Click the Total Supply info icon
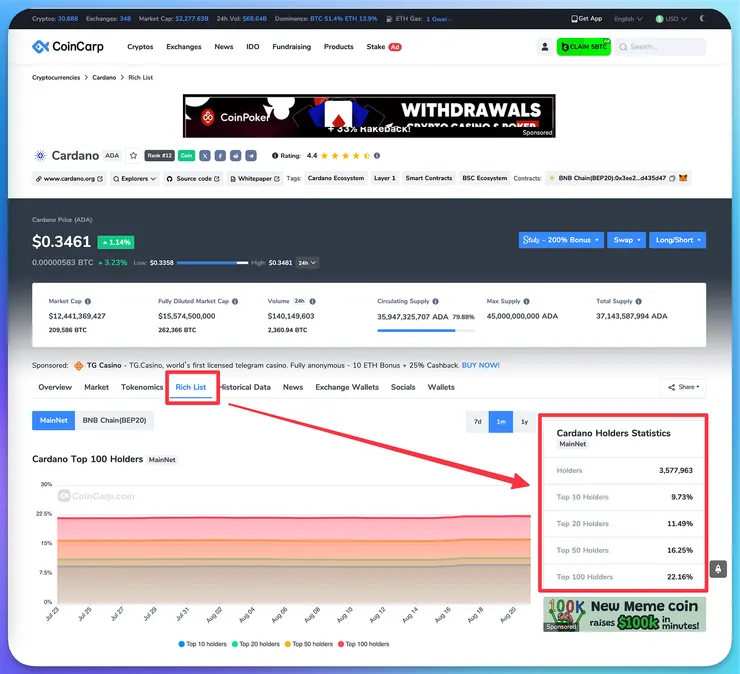Image resolution: width=740 pixels, height=674 pixels. [x=639, y=301]
